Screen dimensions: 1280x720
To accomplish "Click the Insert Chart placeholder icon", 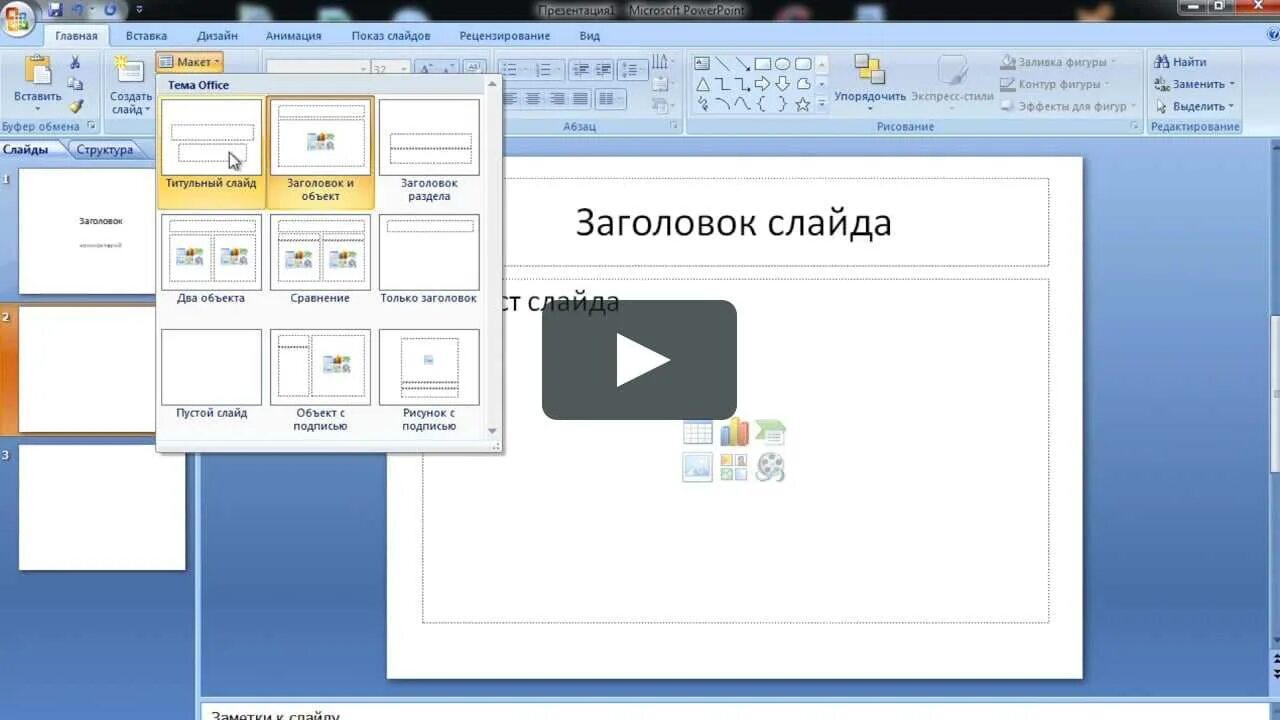I will tap(734, 433).
